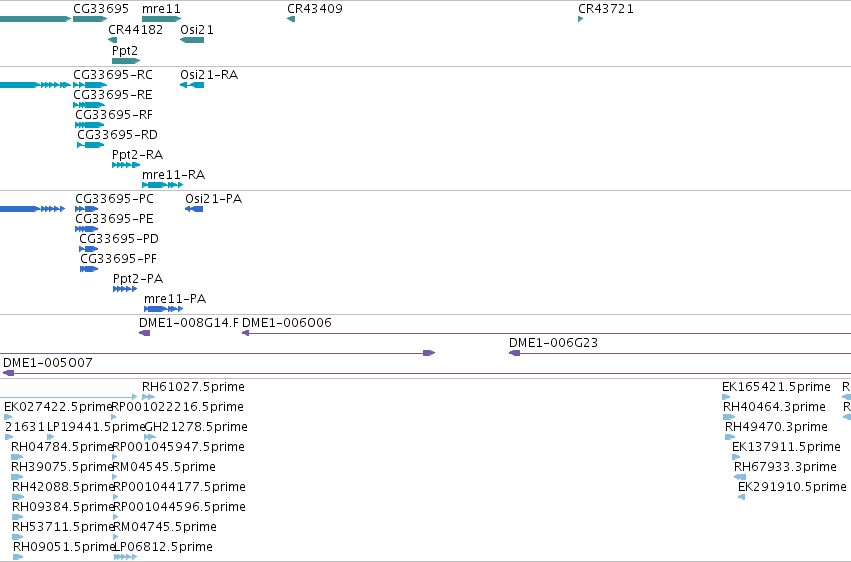Click the RH53711.5prime EST feature
Image resolution: width=851 pixels, height=562 pixels.
click(18, 538)
